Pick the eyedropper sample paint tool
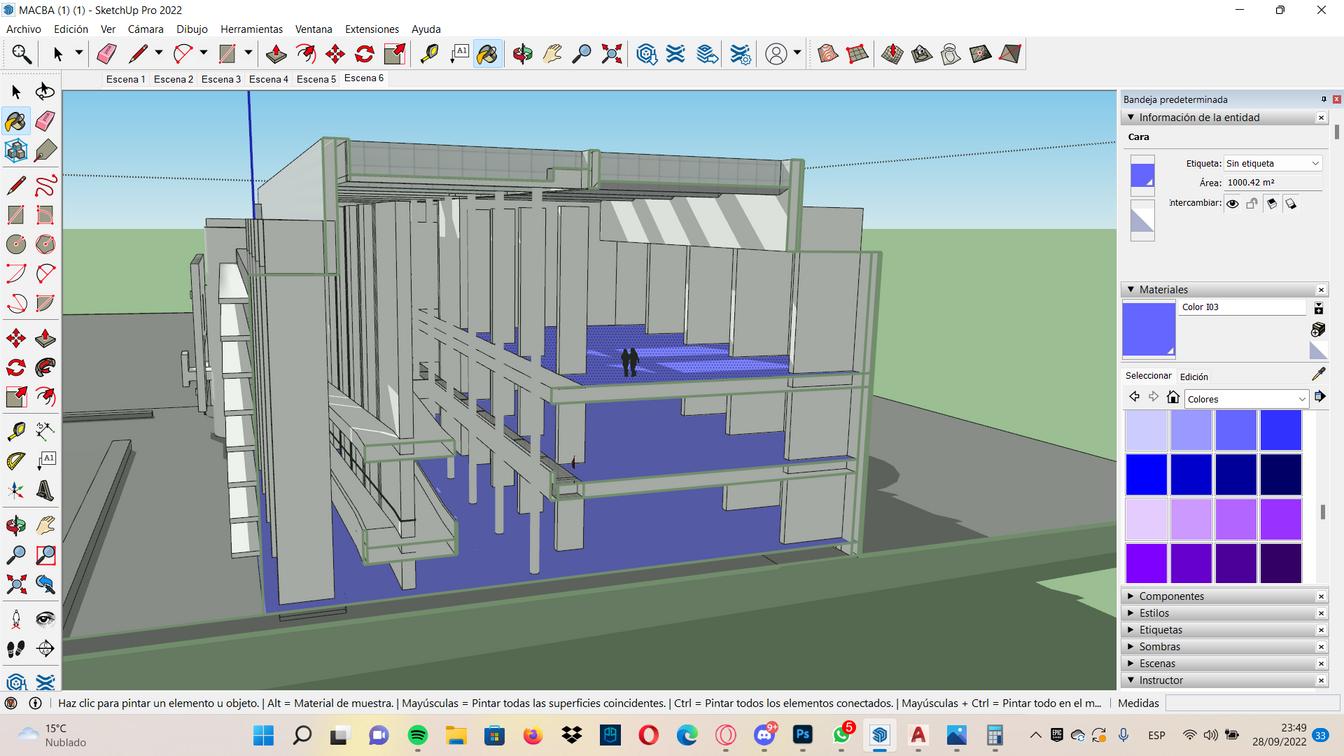 (1318, 374)
